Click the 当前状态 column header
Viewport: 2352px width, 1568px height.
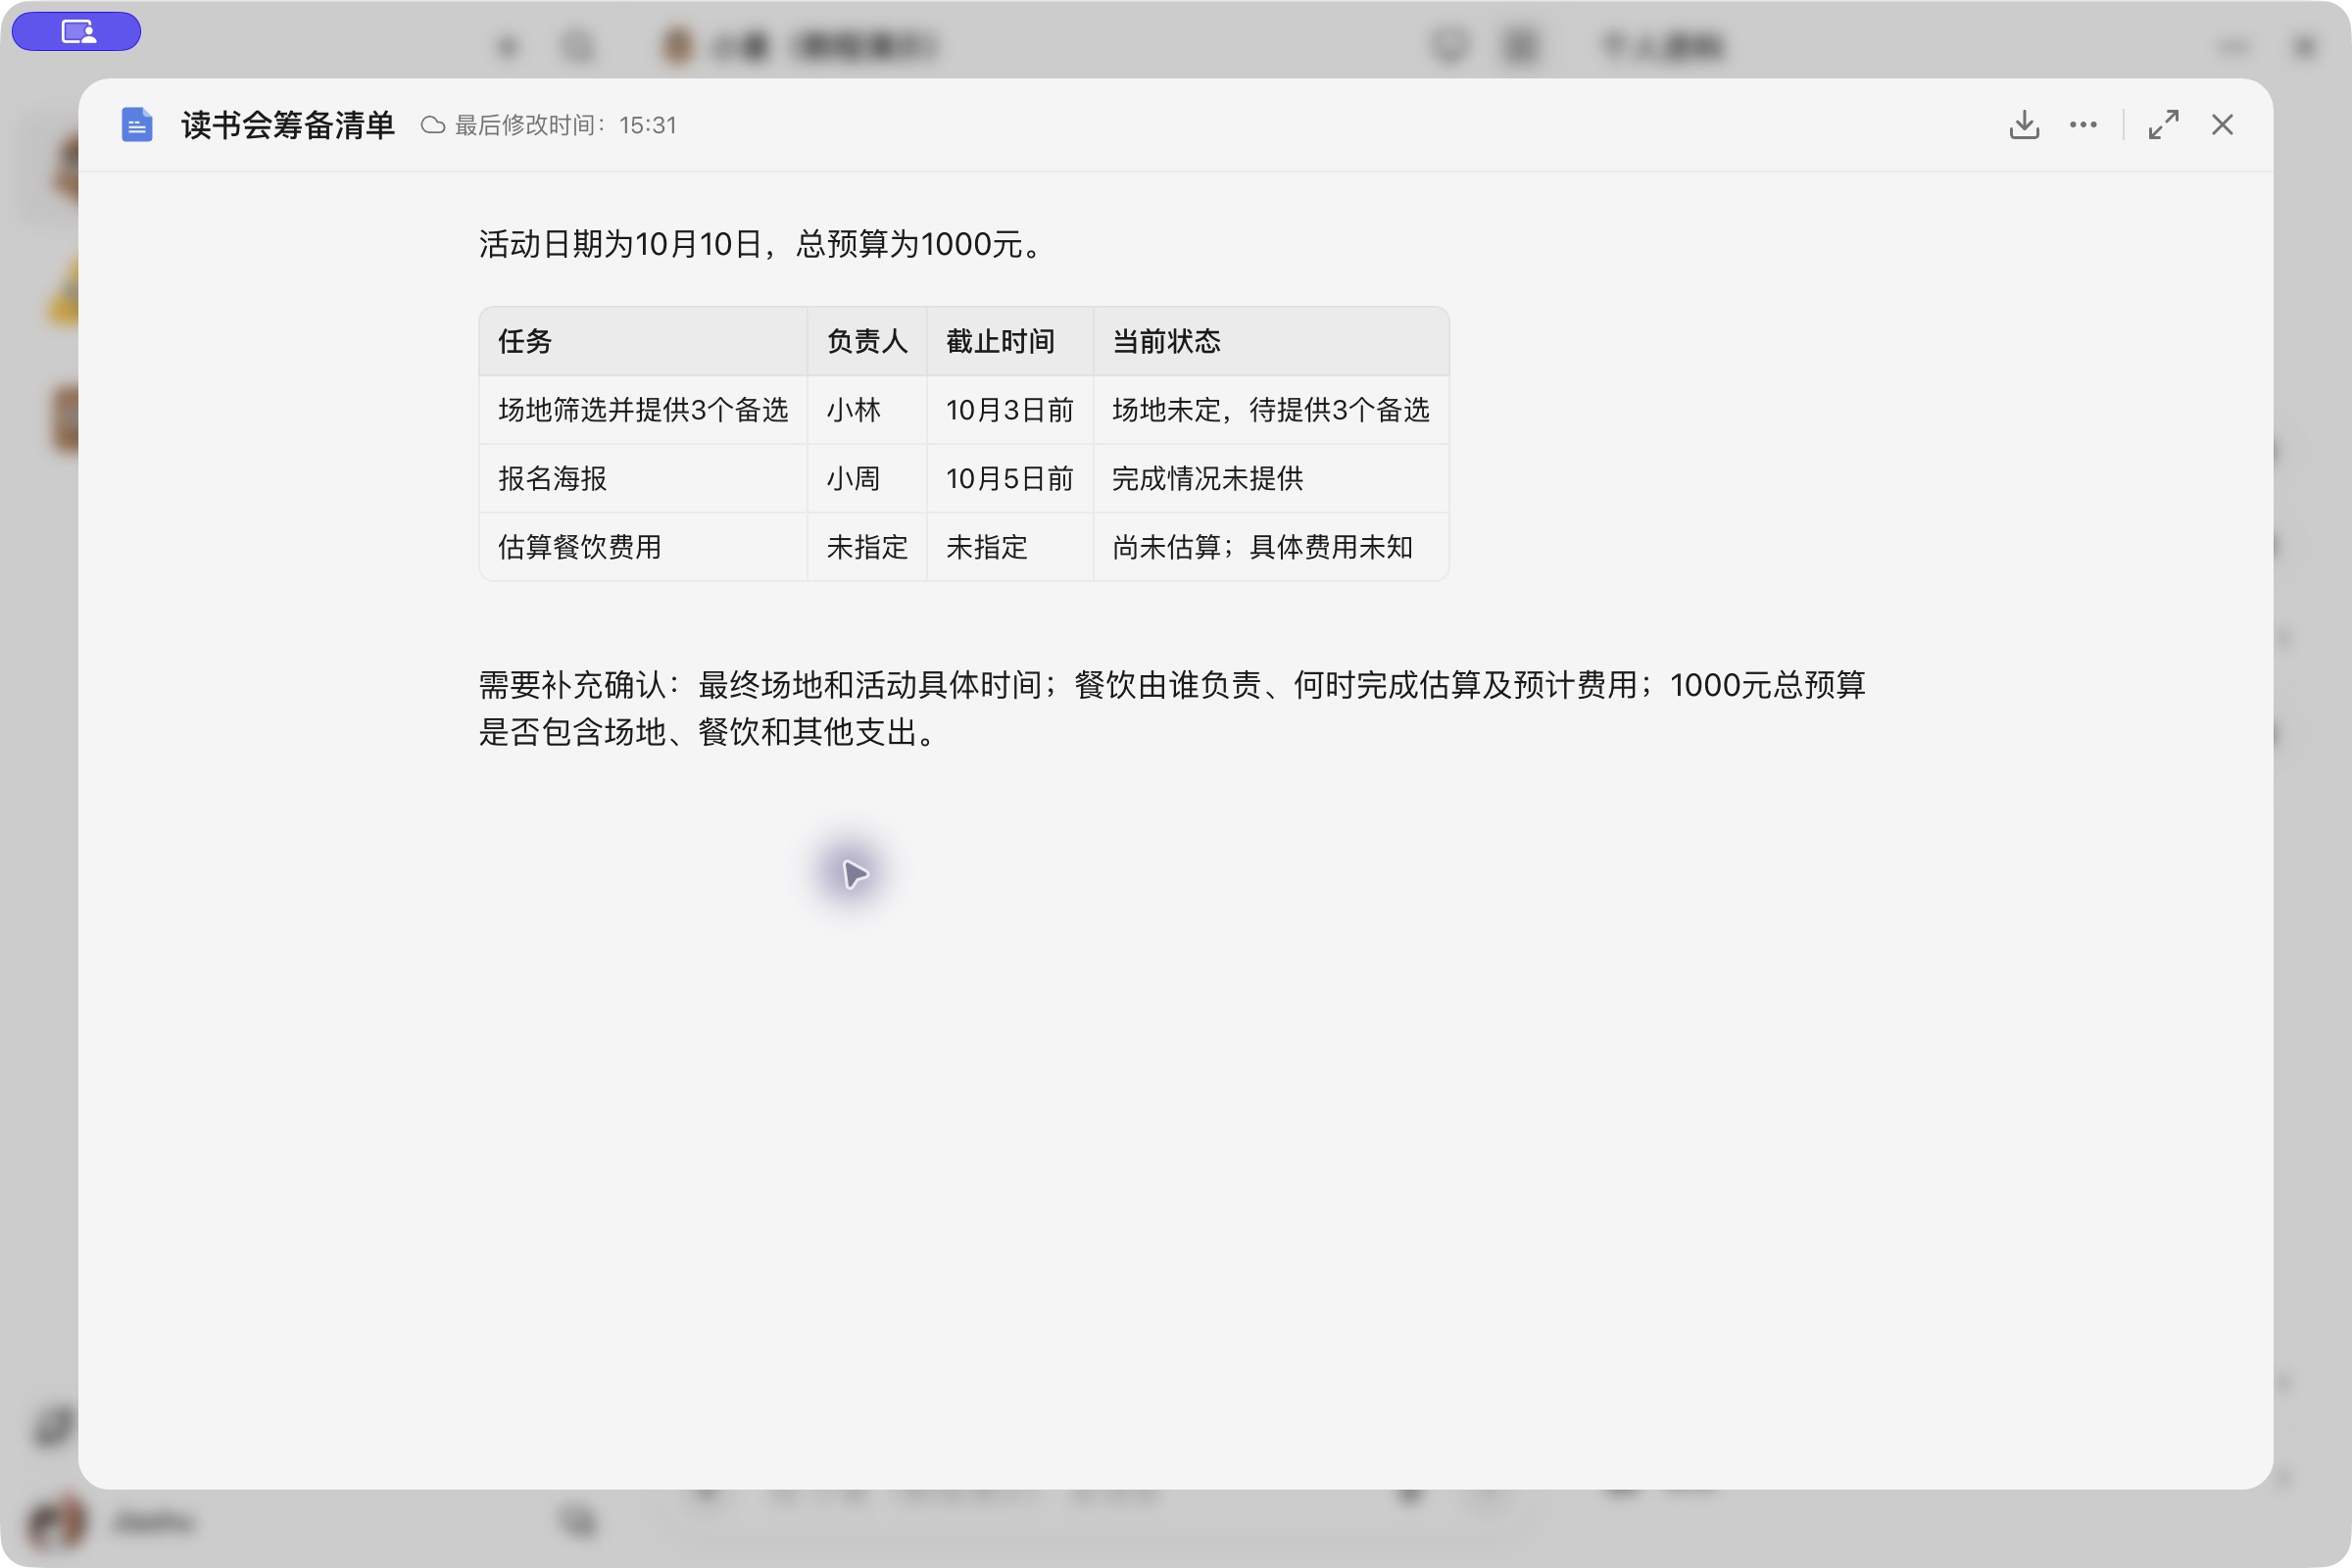point(1271,341)
